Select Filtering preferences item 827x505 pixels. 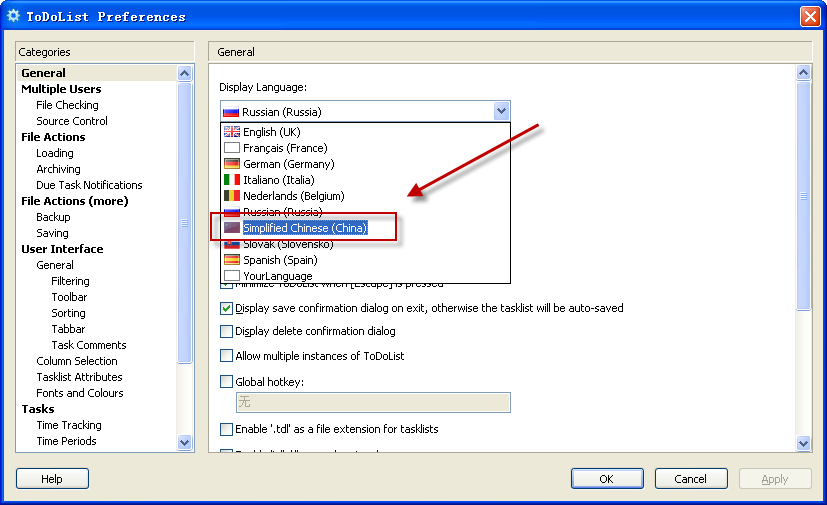tap(70, 281)
